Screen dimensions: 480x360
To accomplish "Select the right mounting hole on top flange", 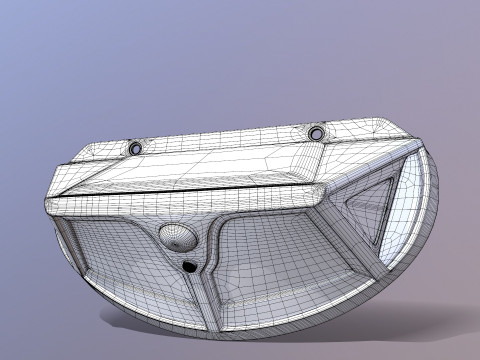I will click(x=315, y=133).
